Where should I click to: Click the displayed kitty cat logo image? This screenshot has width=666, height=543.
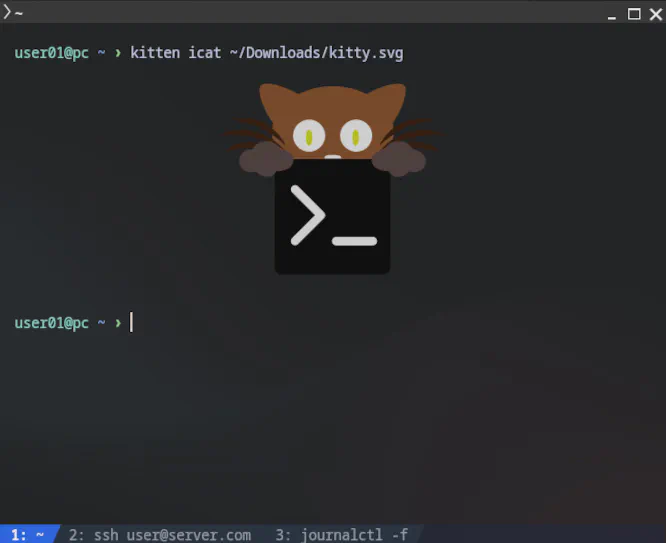[333, 178]
